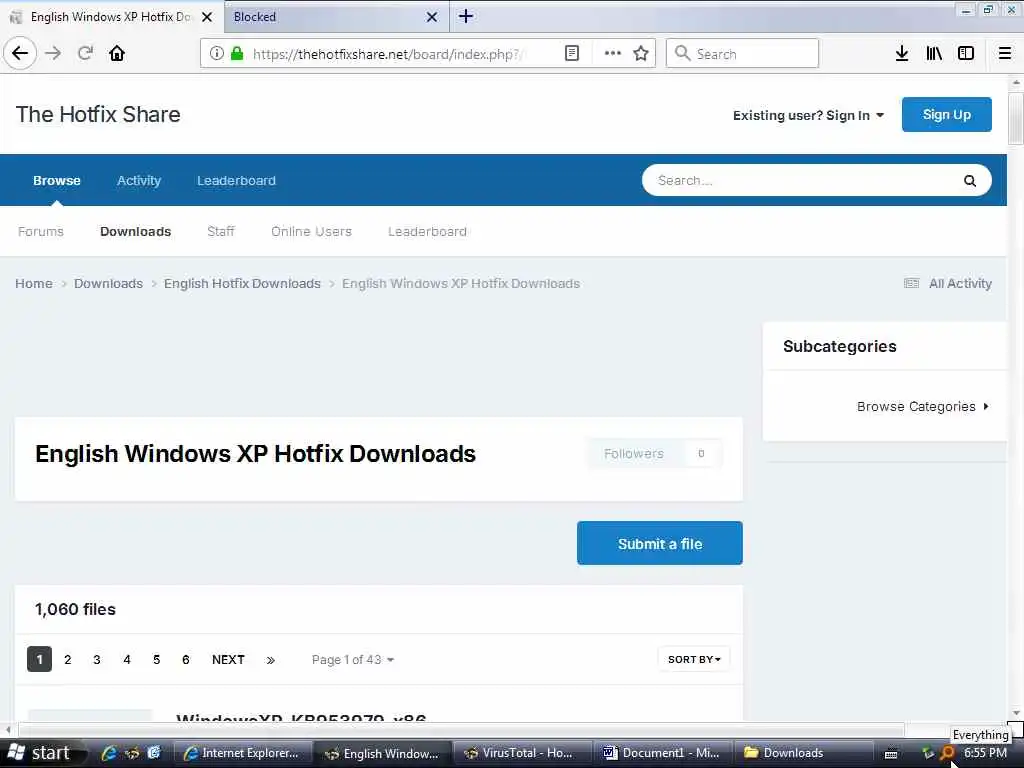Open the Windows Start button
The height and width of the screenshot is (768, 1024).
click(42, 753)
